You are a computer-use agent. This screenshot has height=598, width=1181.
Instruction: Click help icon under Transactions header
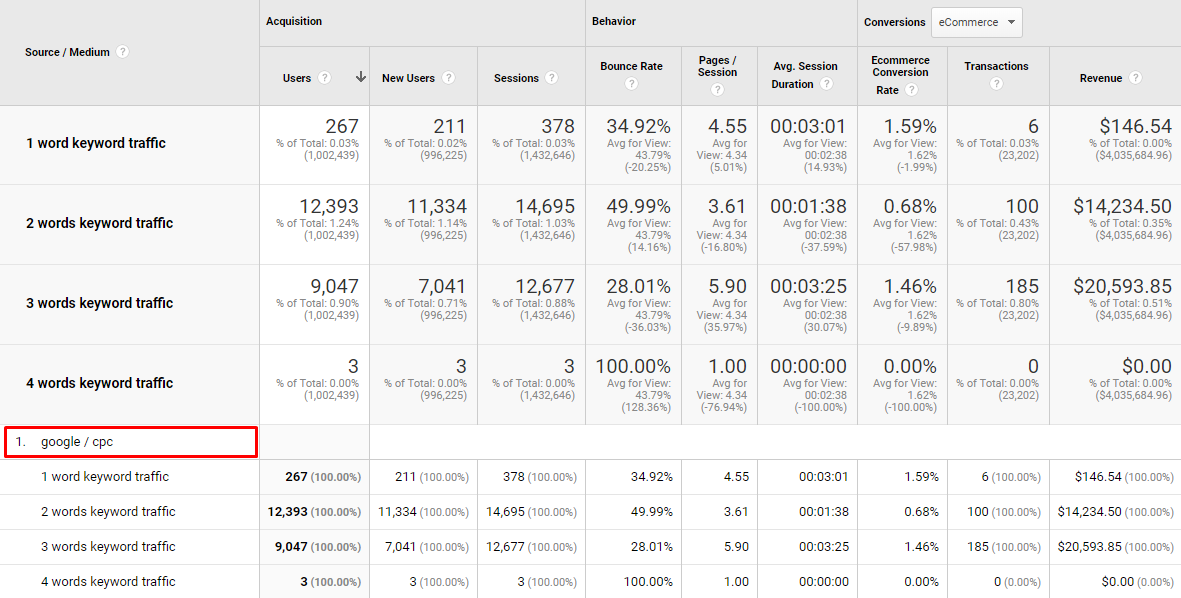[996, 84]
